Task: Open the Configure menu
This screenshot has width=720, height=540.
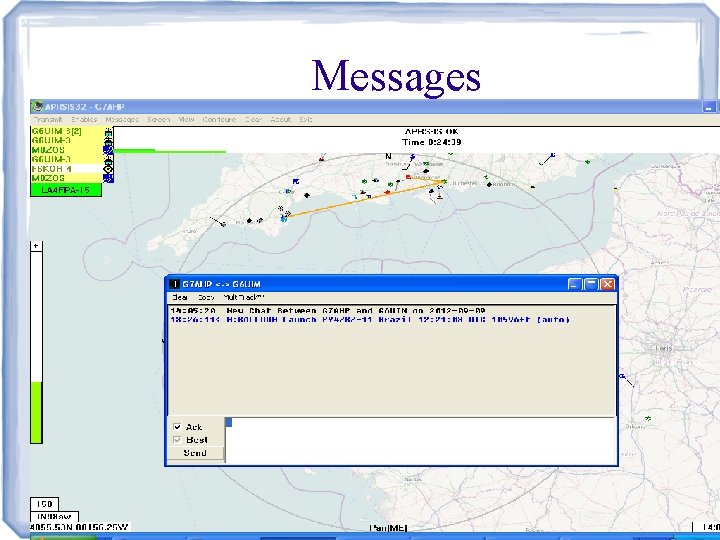Action: tap(219, 119)
